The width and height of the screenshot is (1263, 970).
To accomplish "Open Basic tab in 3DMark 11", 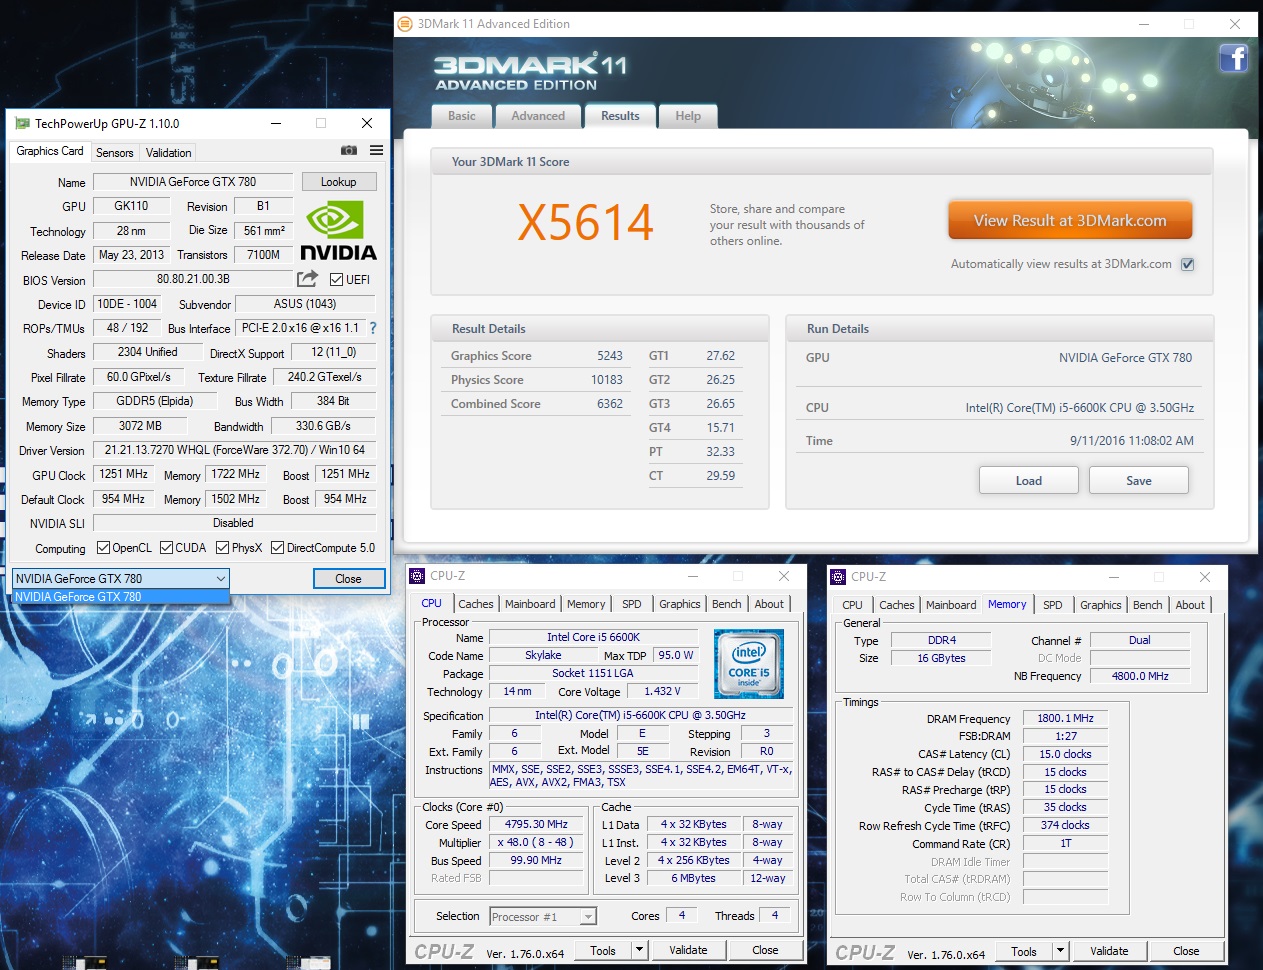I will pyautogui.click(x=462, y=116).
